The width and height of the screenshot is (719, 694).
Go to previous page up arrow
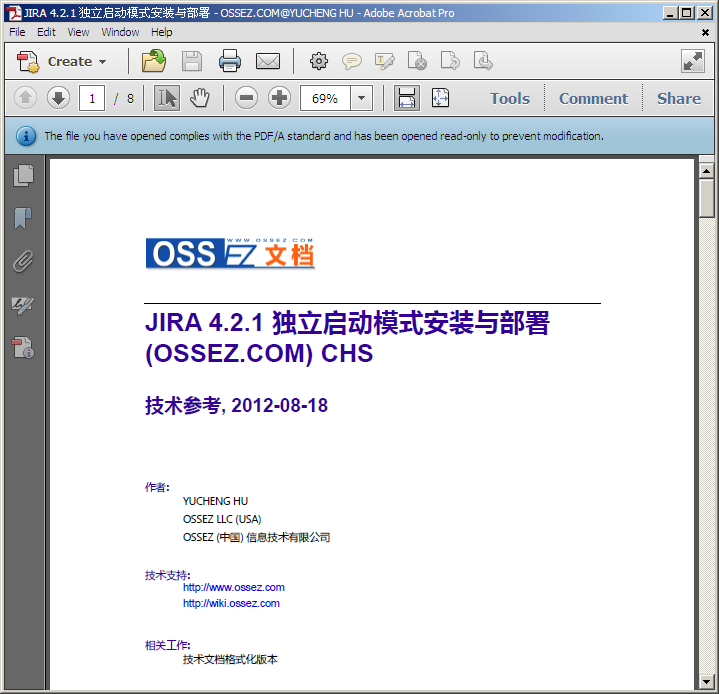pos(26,98)
